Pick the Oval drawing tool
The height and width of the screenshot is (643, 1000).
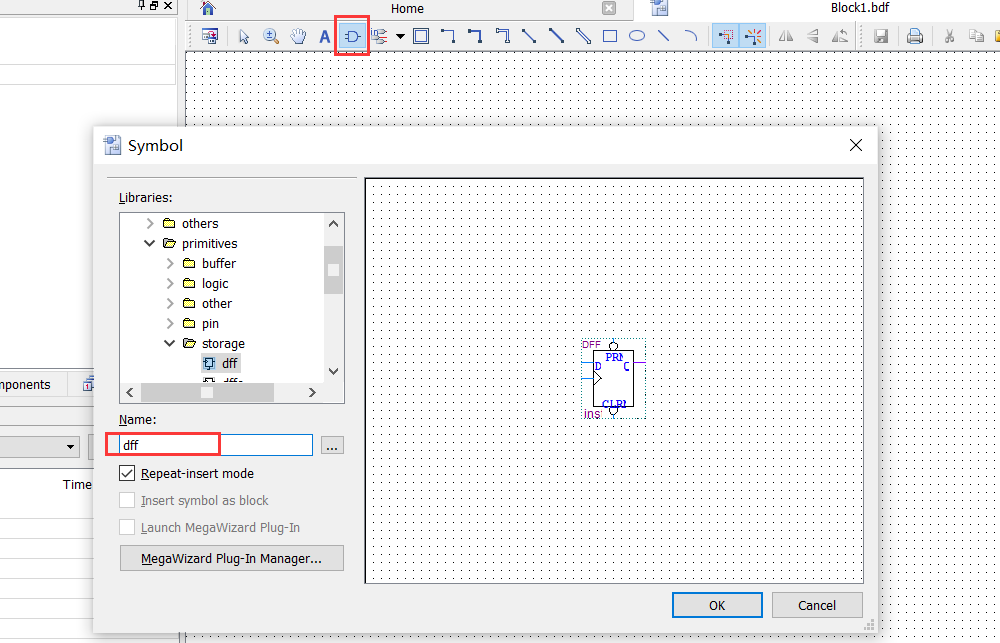[636, 36]
